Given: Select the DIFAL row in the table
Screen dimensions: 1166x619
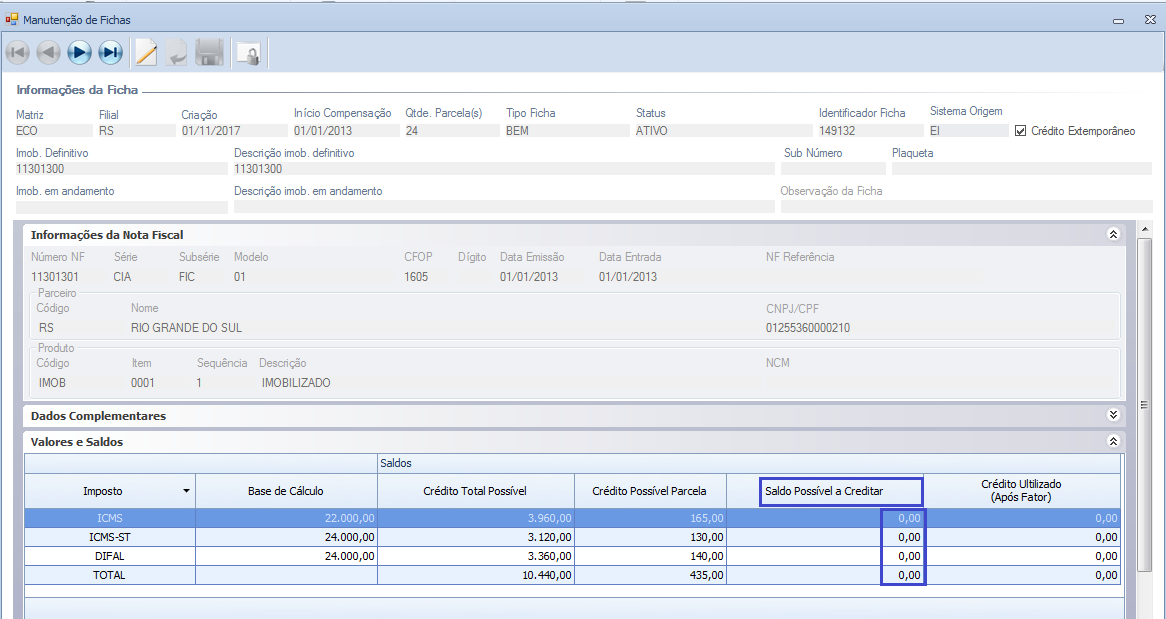Looking at the screenshot, I should (110, 556).
